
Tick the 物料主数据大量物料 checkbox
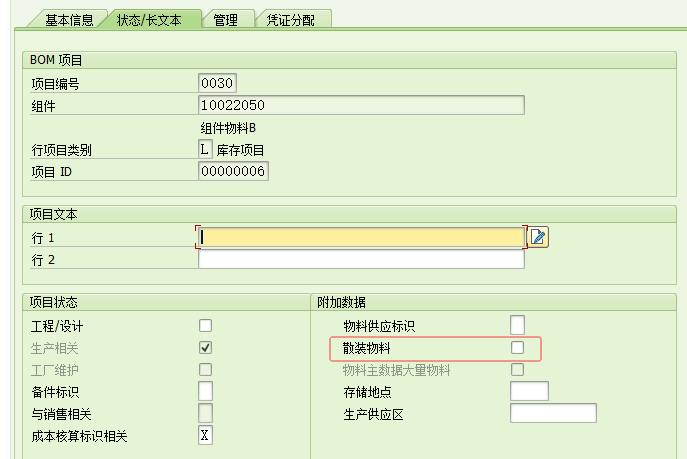(517, 369)
